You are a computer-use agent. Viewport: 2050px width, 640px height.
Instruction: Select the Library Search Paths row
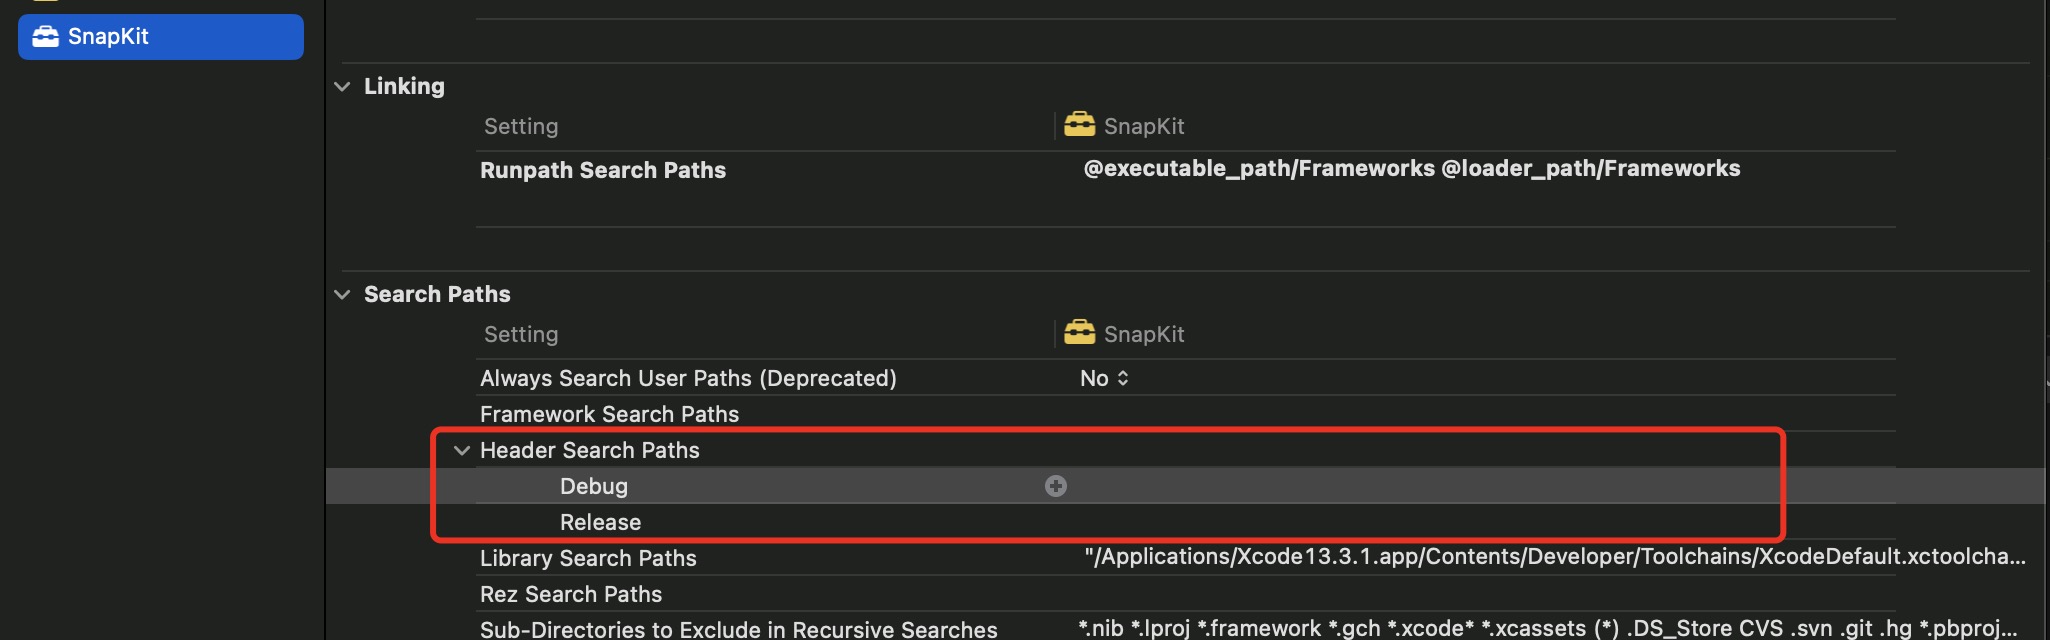pos(588,558)
